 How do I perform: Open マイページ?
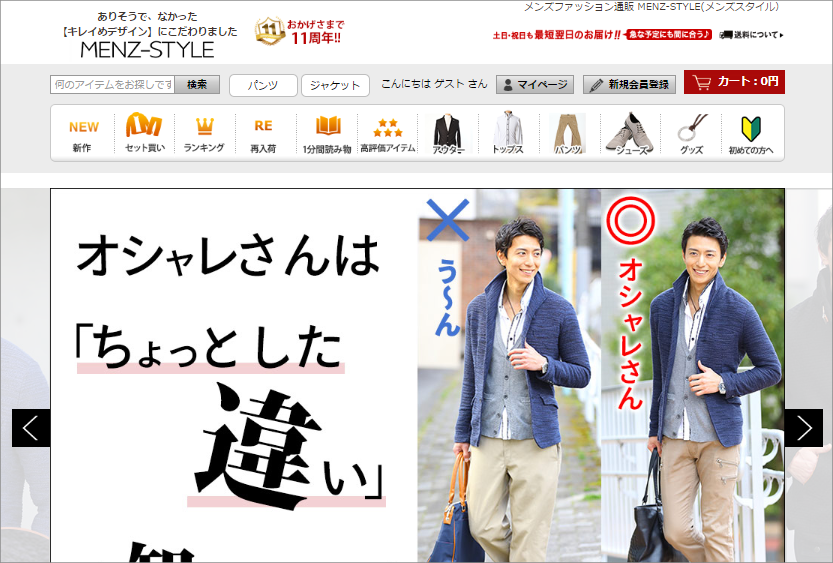(x=535, y=84)
